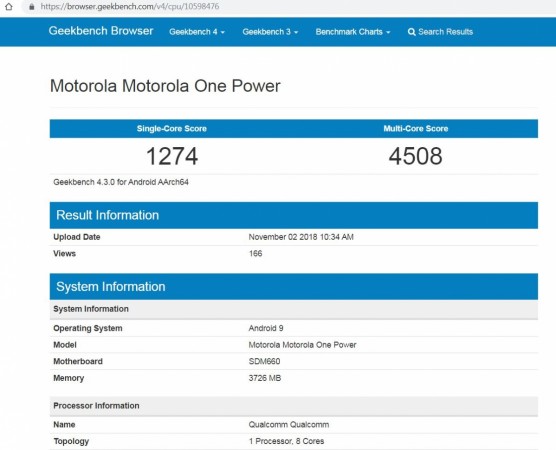The height and width of the screenshot is (450, 556).
Task: Select the Qualcomm Qualcomm value
Action: [x=289, y=424]
